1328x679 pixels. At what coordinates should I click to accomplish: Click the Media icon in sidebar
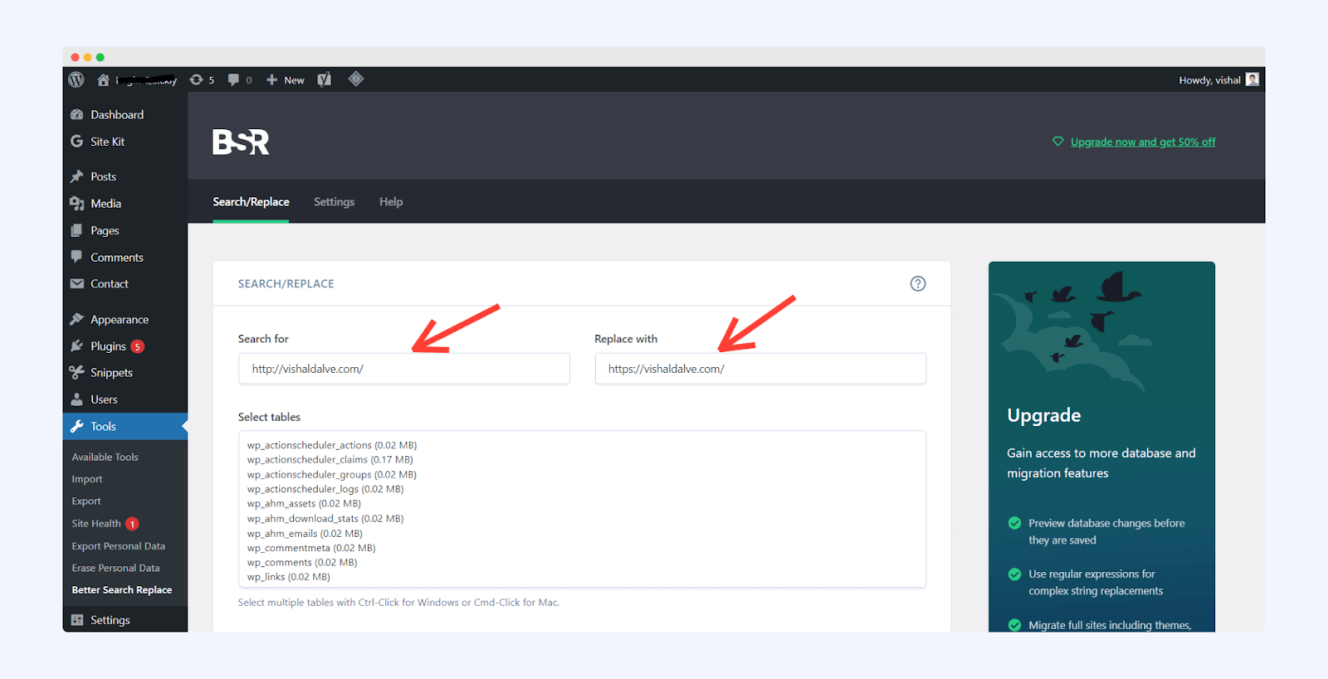[x=77, y=204]
